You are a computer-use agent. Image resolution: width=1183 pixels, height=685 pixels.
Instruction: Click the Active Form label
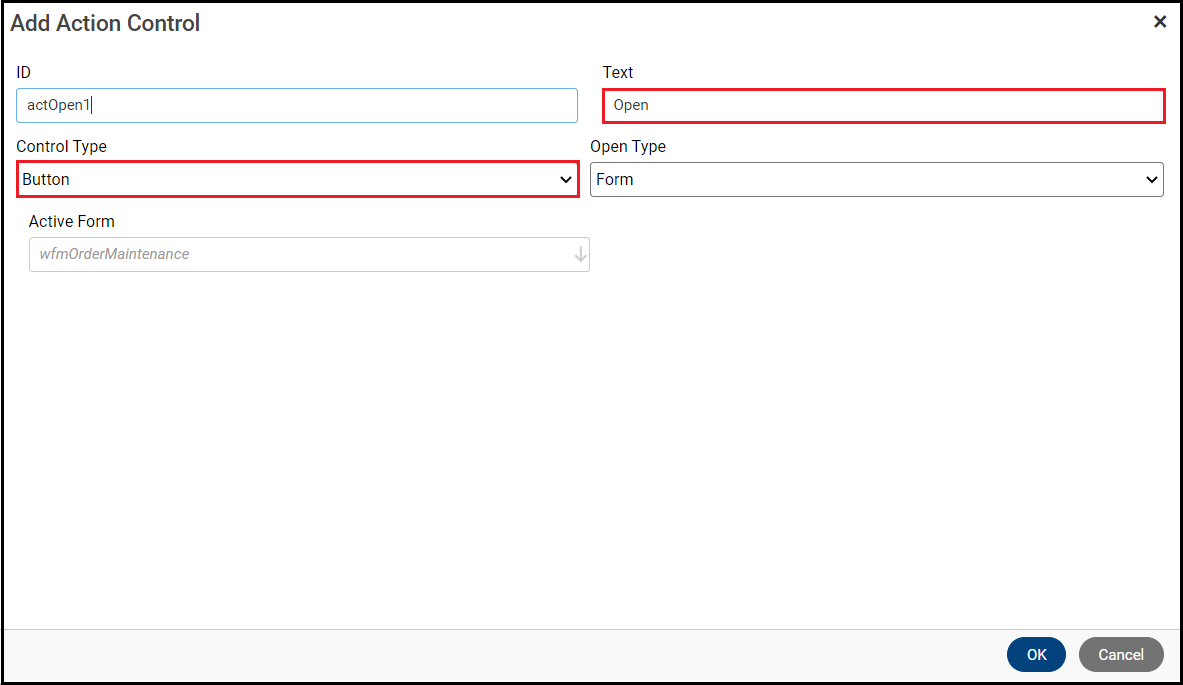[x=72, y=221]
